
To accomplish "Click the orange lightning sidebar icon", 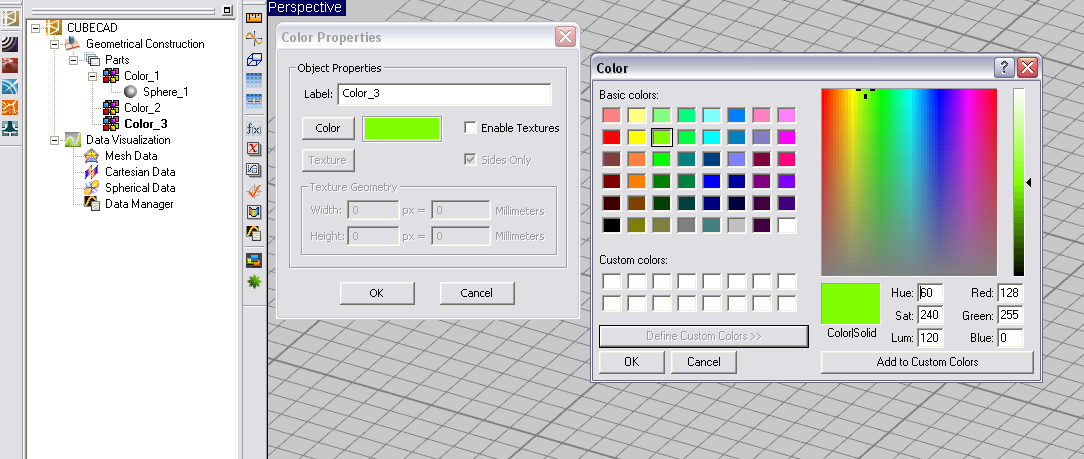I will tap(10, 108).
